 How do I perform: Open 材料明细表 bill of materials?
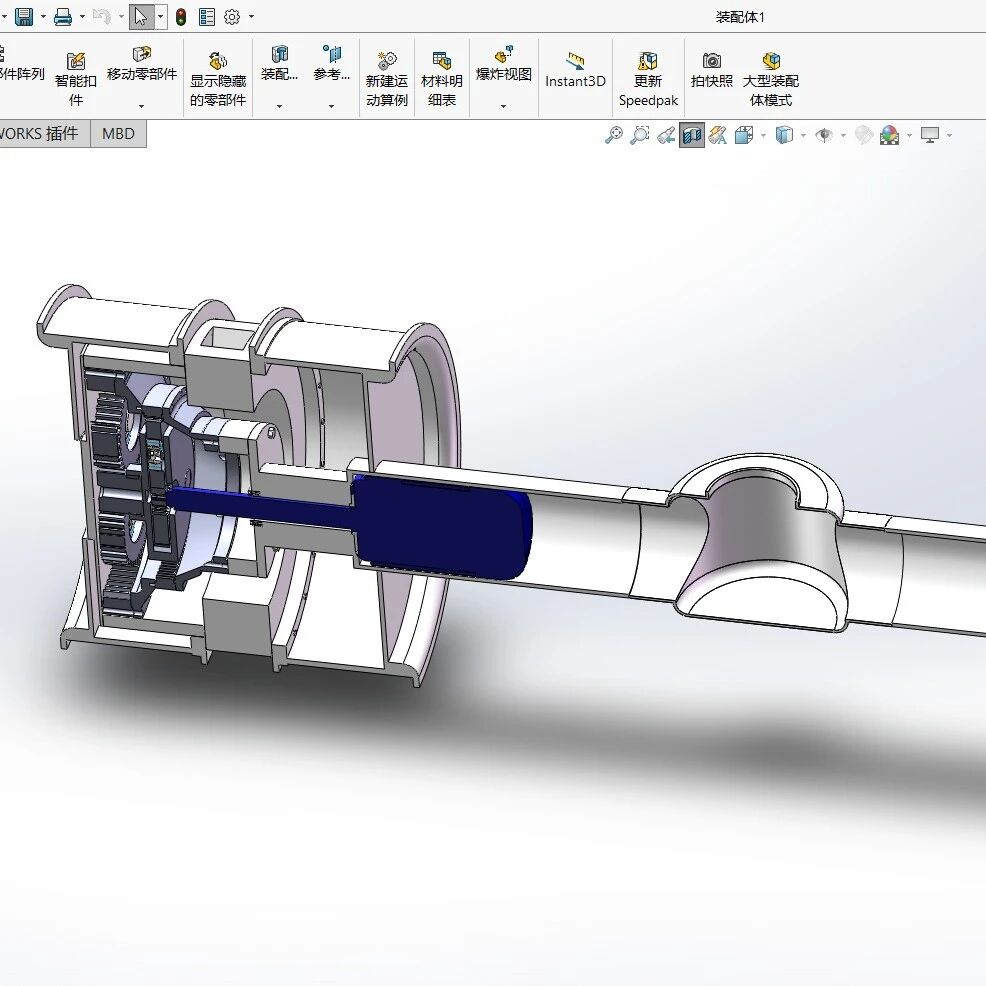click(x=441, y=79)
